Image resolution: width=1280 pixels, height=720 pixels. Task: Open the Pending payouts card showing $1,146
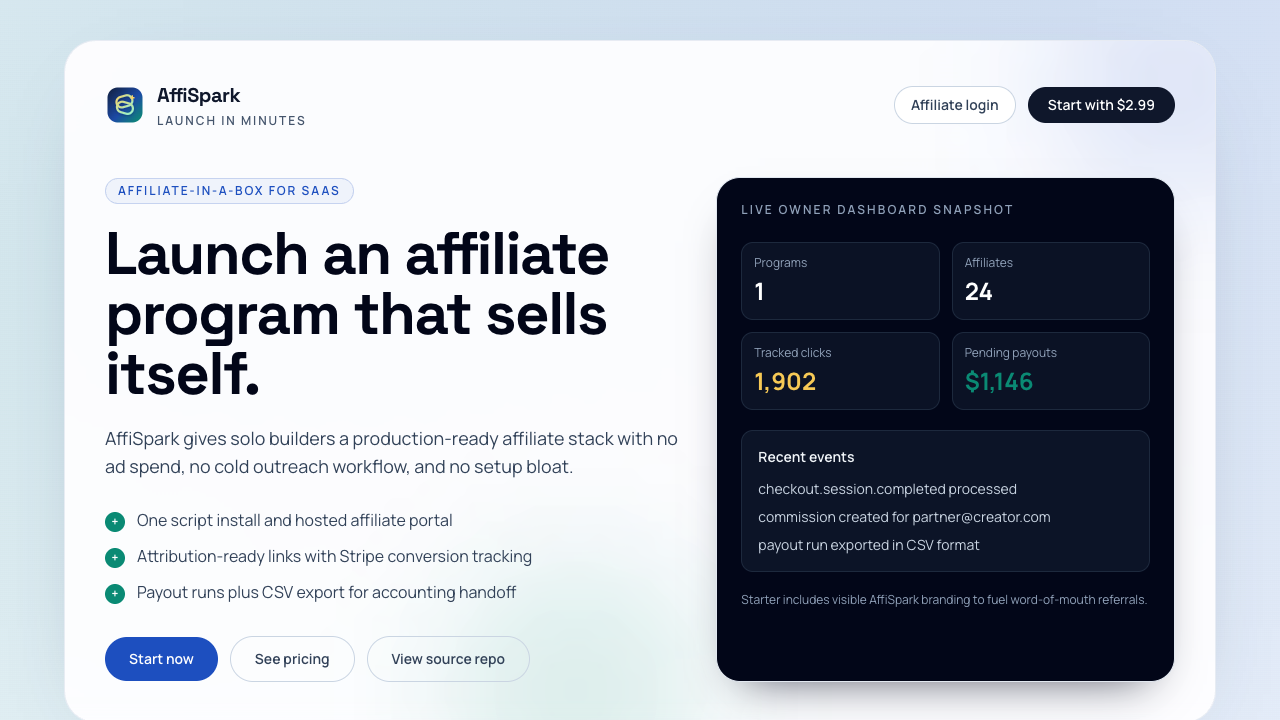(x=1051, y=370)
